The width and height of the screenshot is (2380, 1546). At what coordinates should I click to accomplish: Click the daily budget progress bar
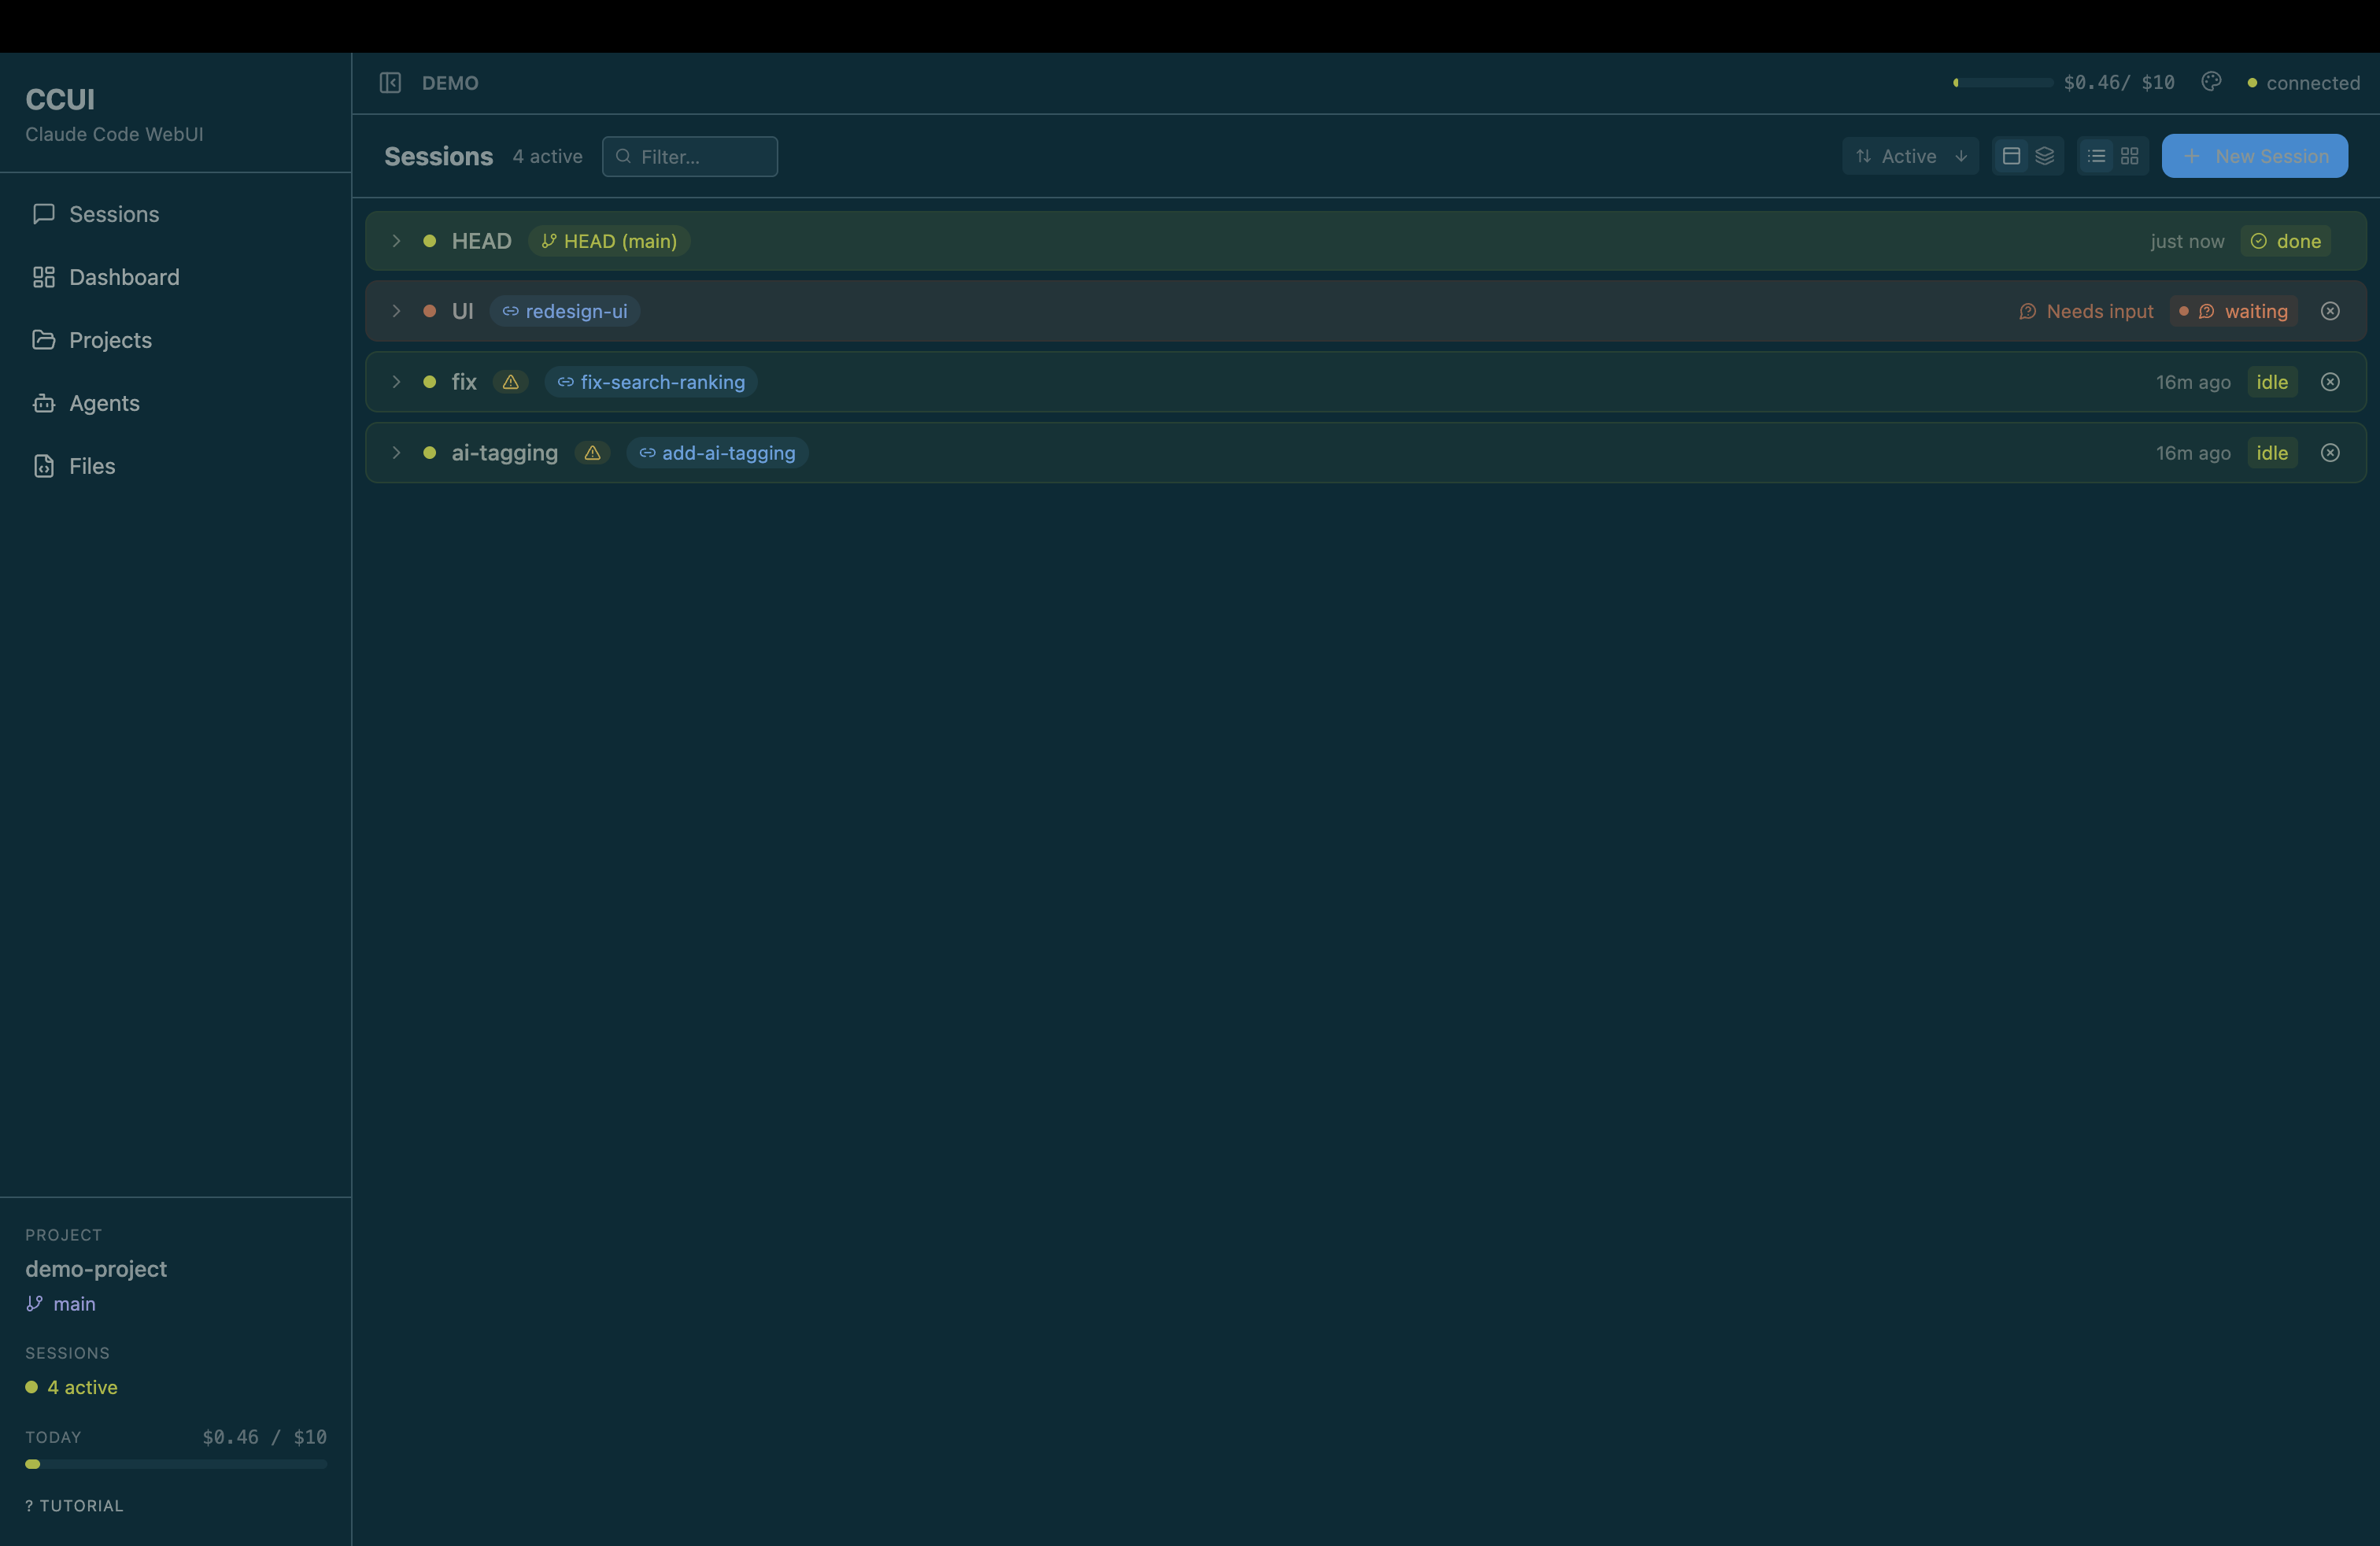(x=175, y=1464)
